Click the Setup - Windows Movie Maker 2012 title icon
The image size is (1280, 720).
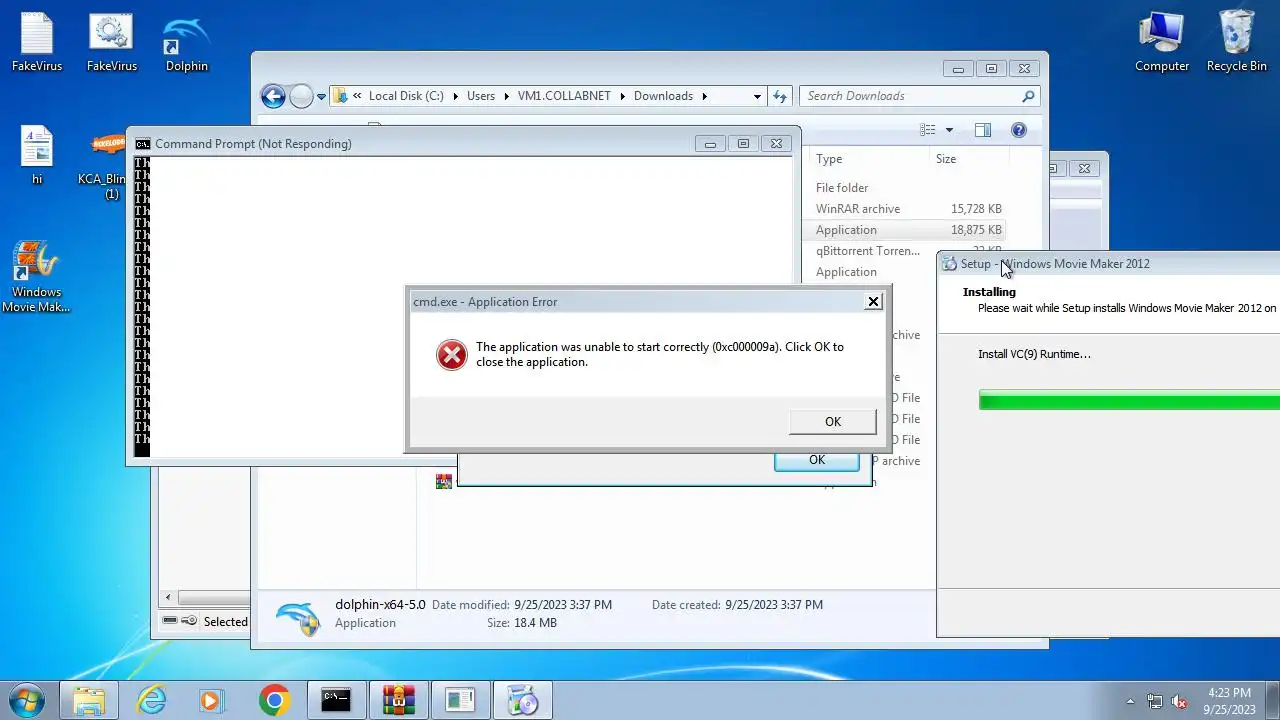[x=949, y=264]
